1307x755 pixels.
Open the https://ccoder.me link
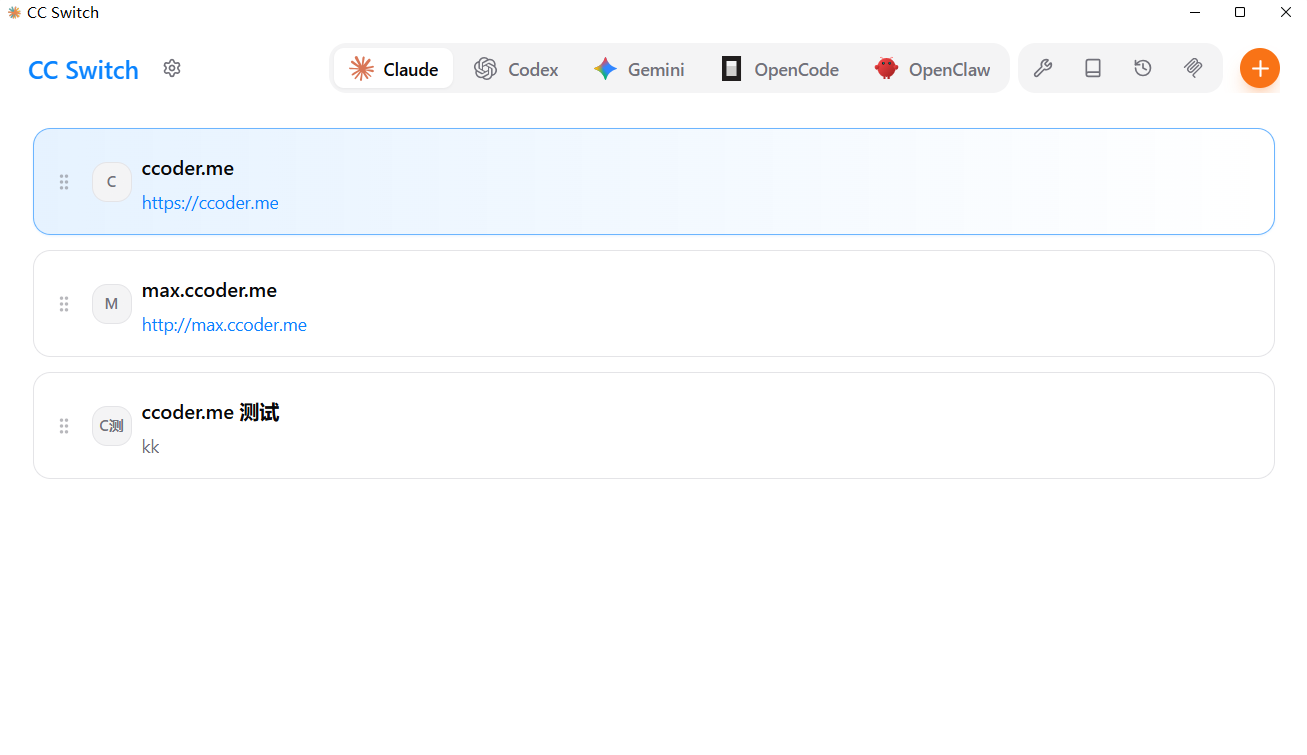210,203
